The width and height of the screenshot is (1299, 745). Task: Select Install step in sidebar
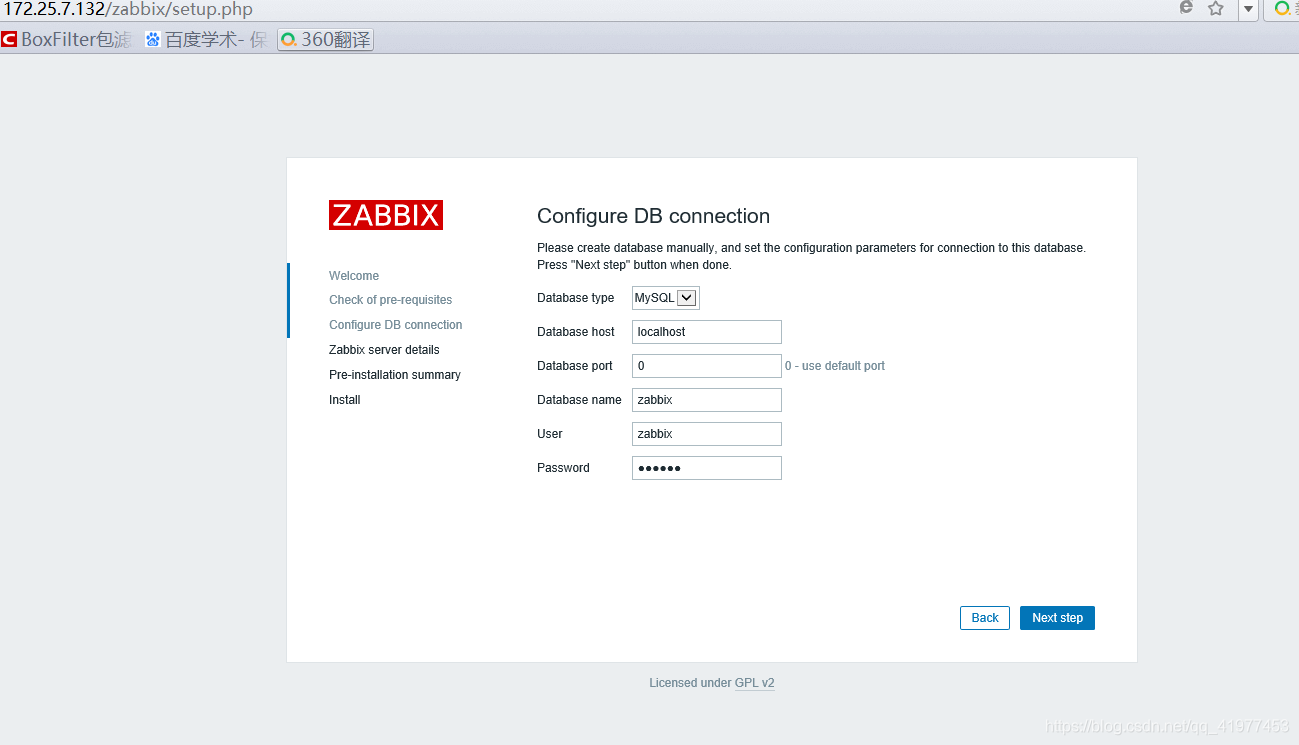[345, 400]
